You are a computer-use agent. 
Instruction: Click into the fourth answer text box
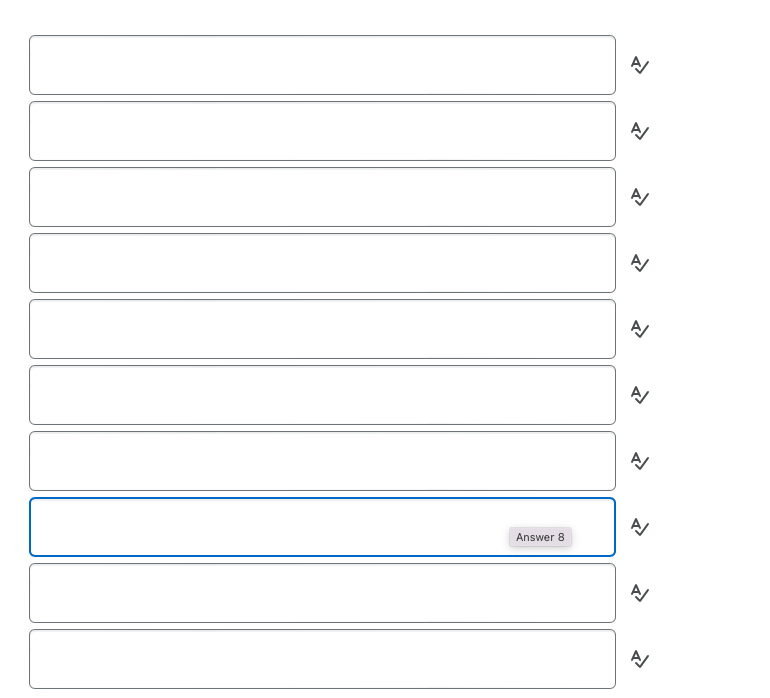[x=322, y=263]
